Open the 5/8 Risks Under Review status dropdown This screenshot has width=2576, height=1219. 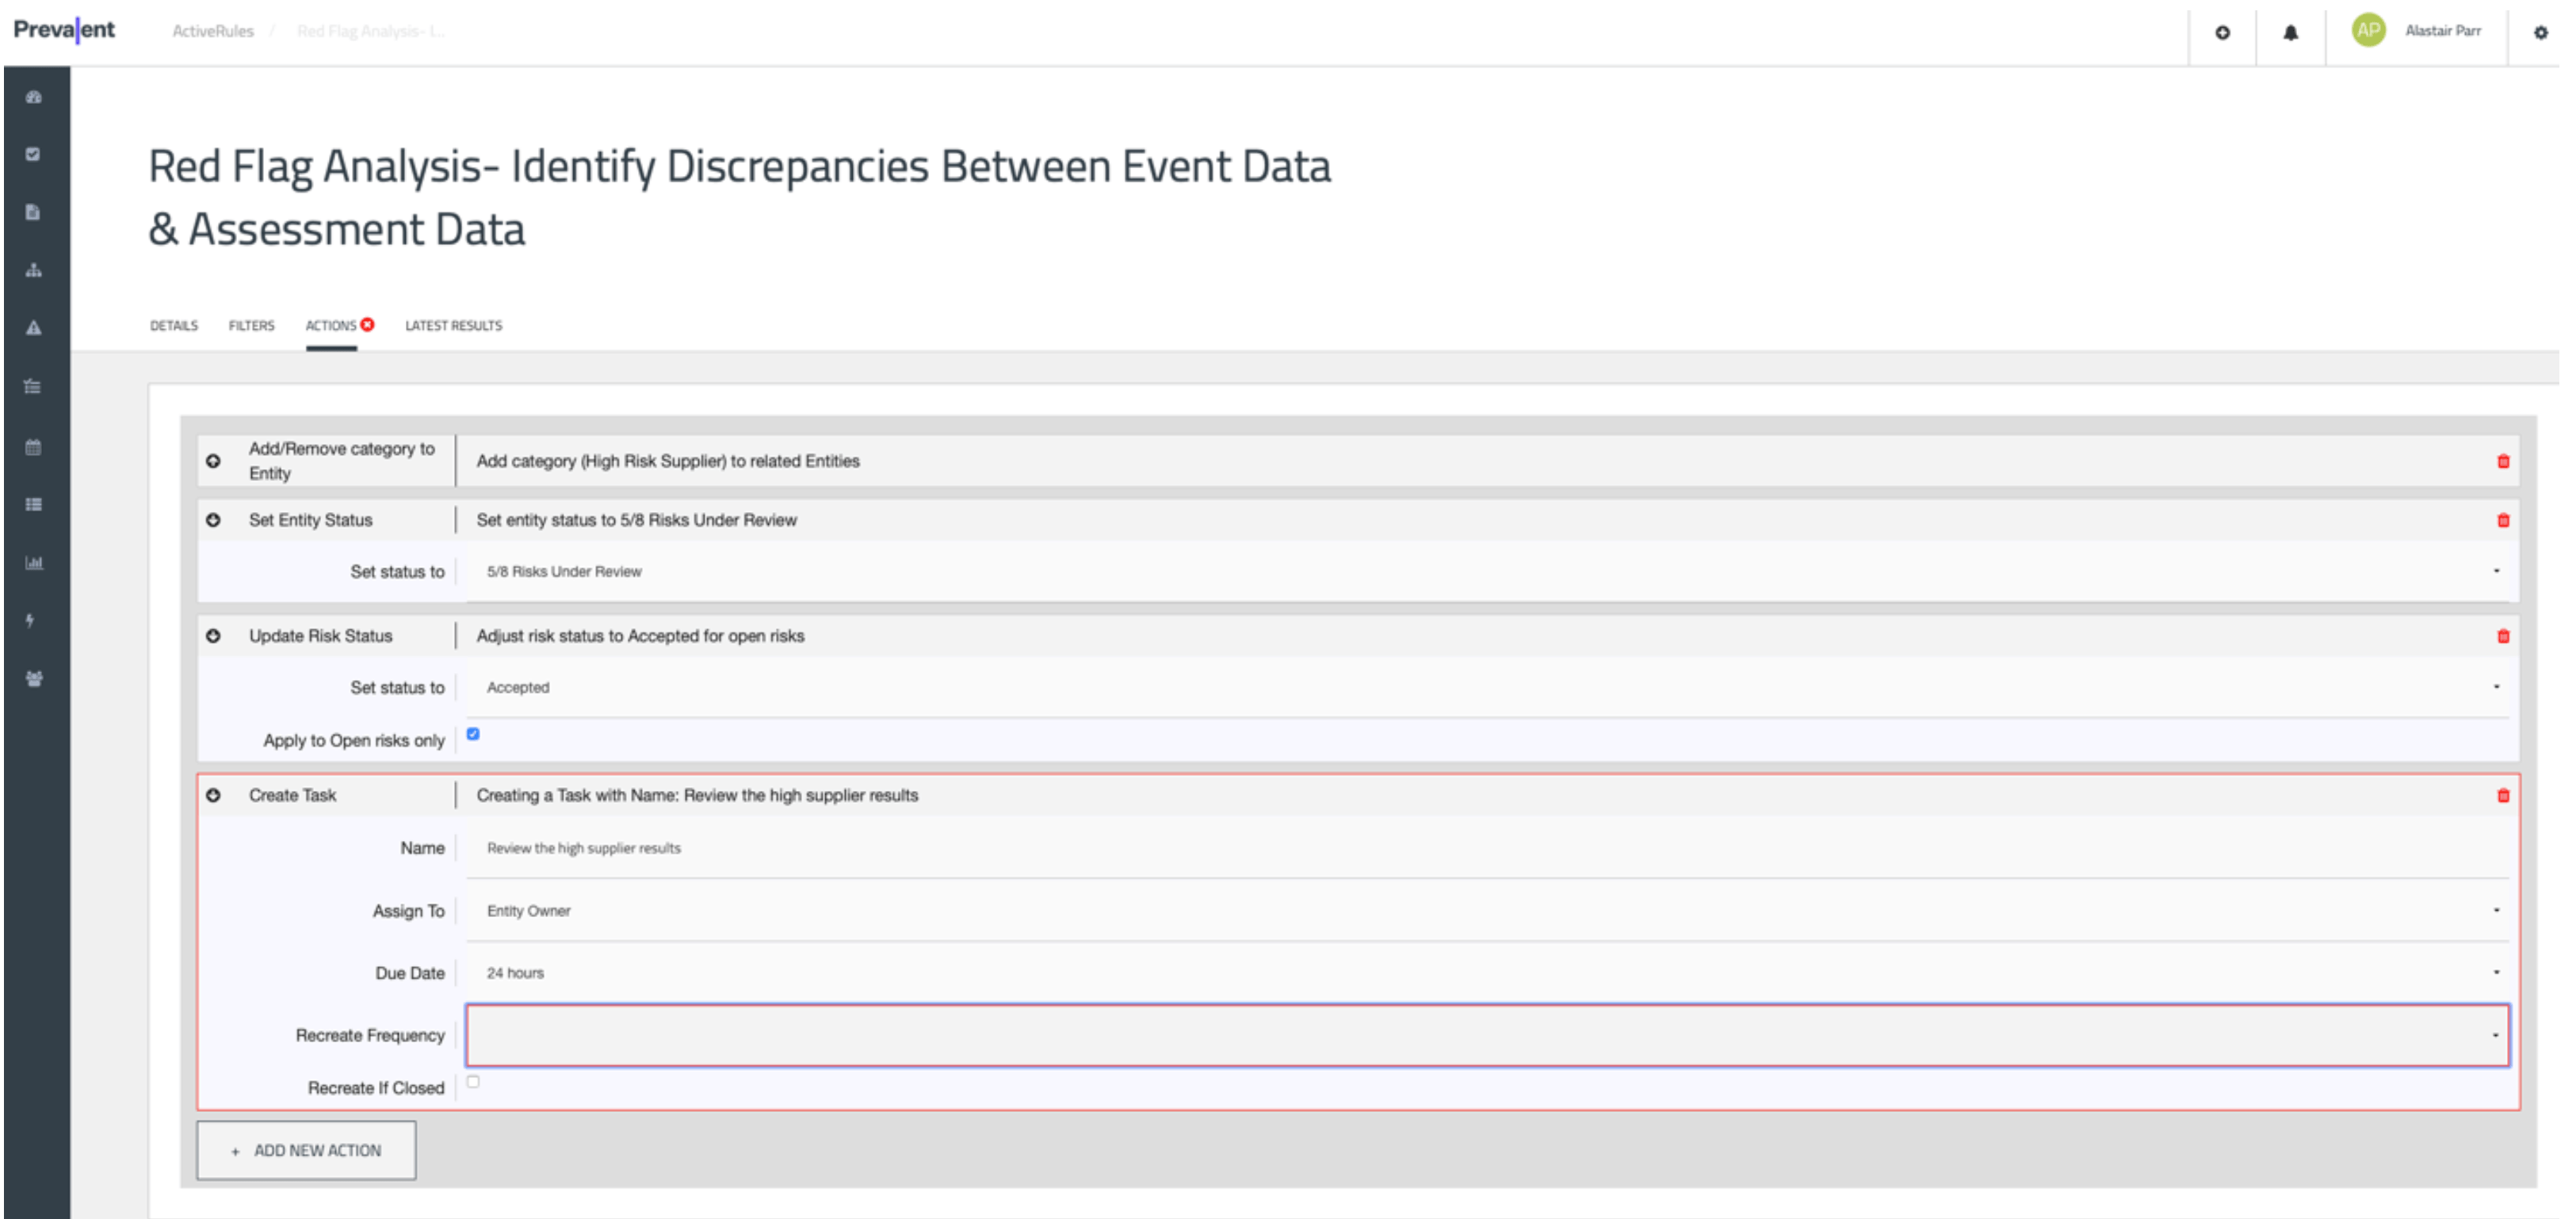click(x=1488, y=572)
